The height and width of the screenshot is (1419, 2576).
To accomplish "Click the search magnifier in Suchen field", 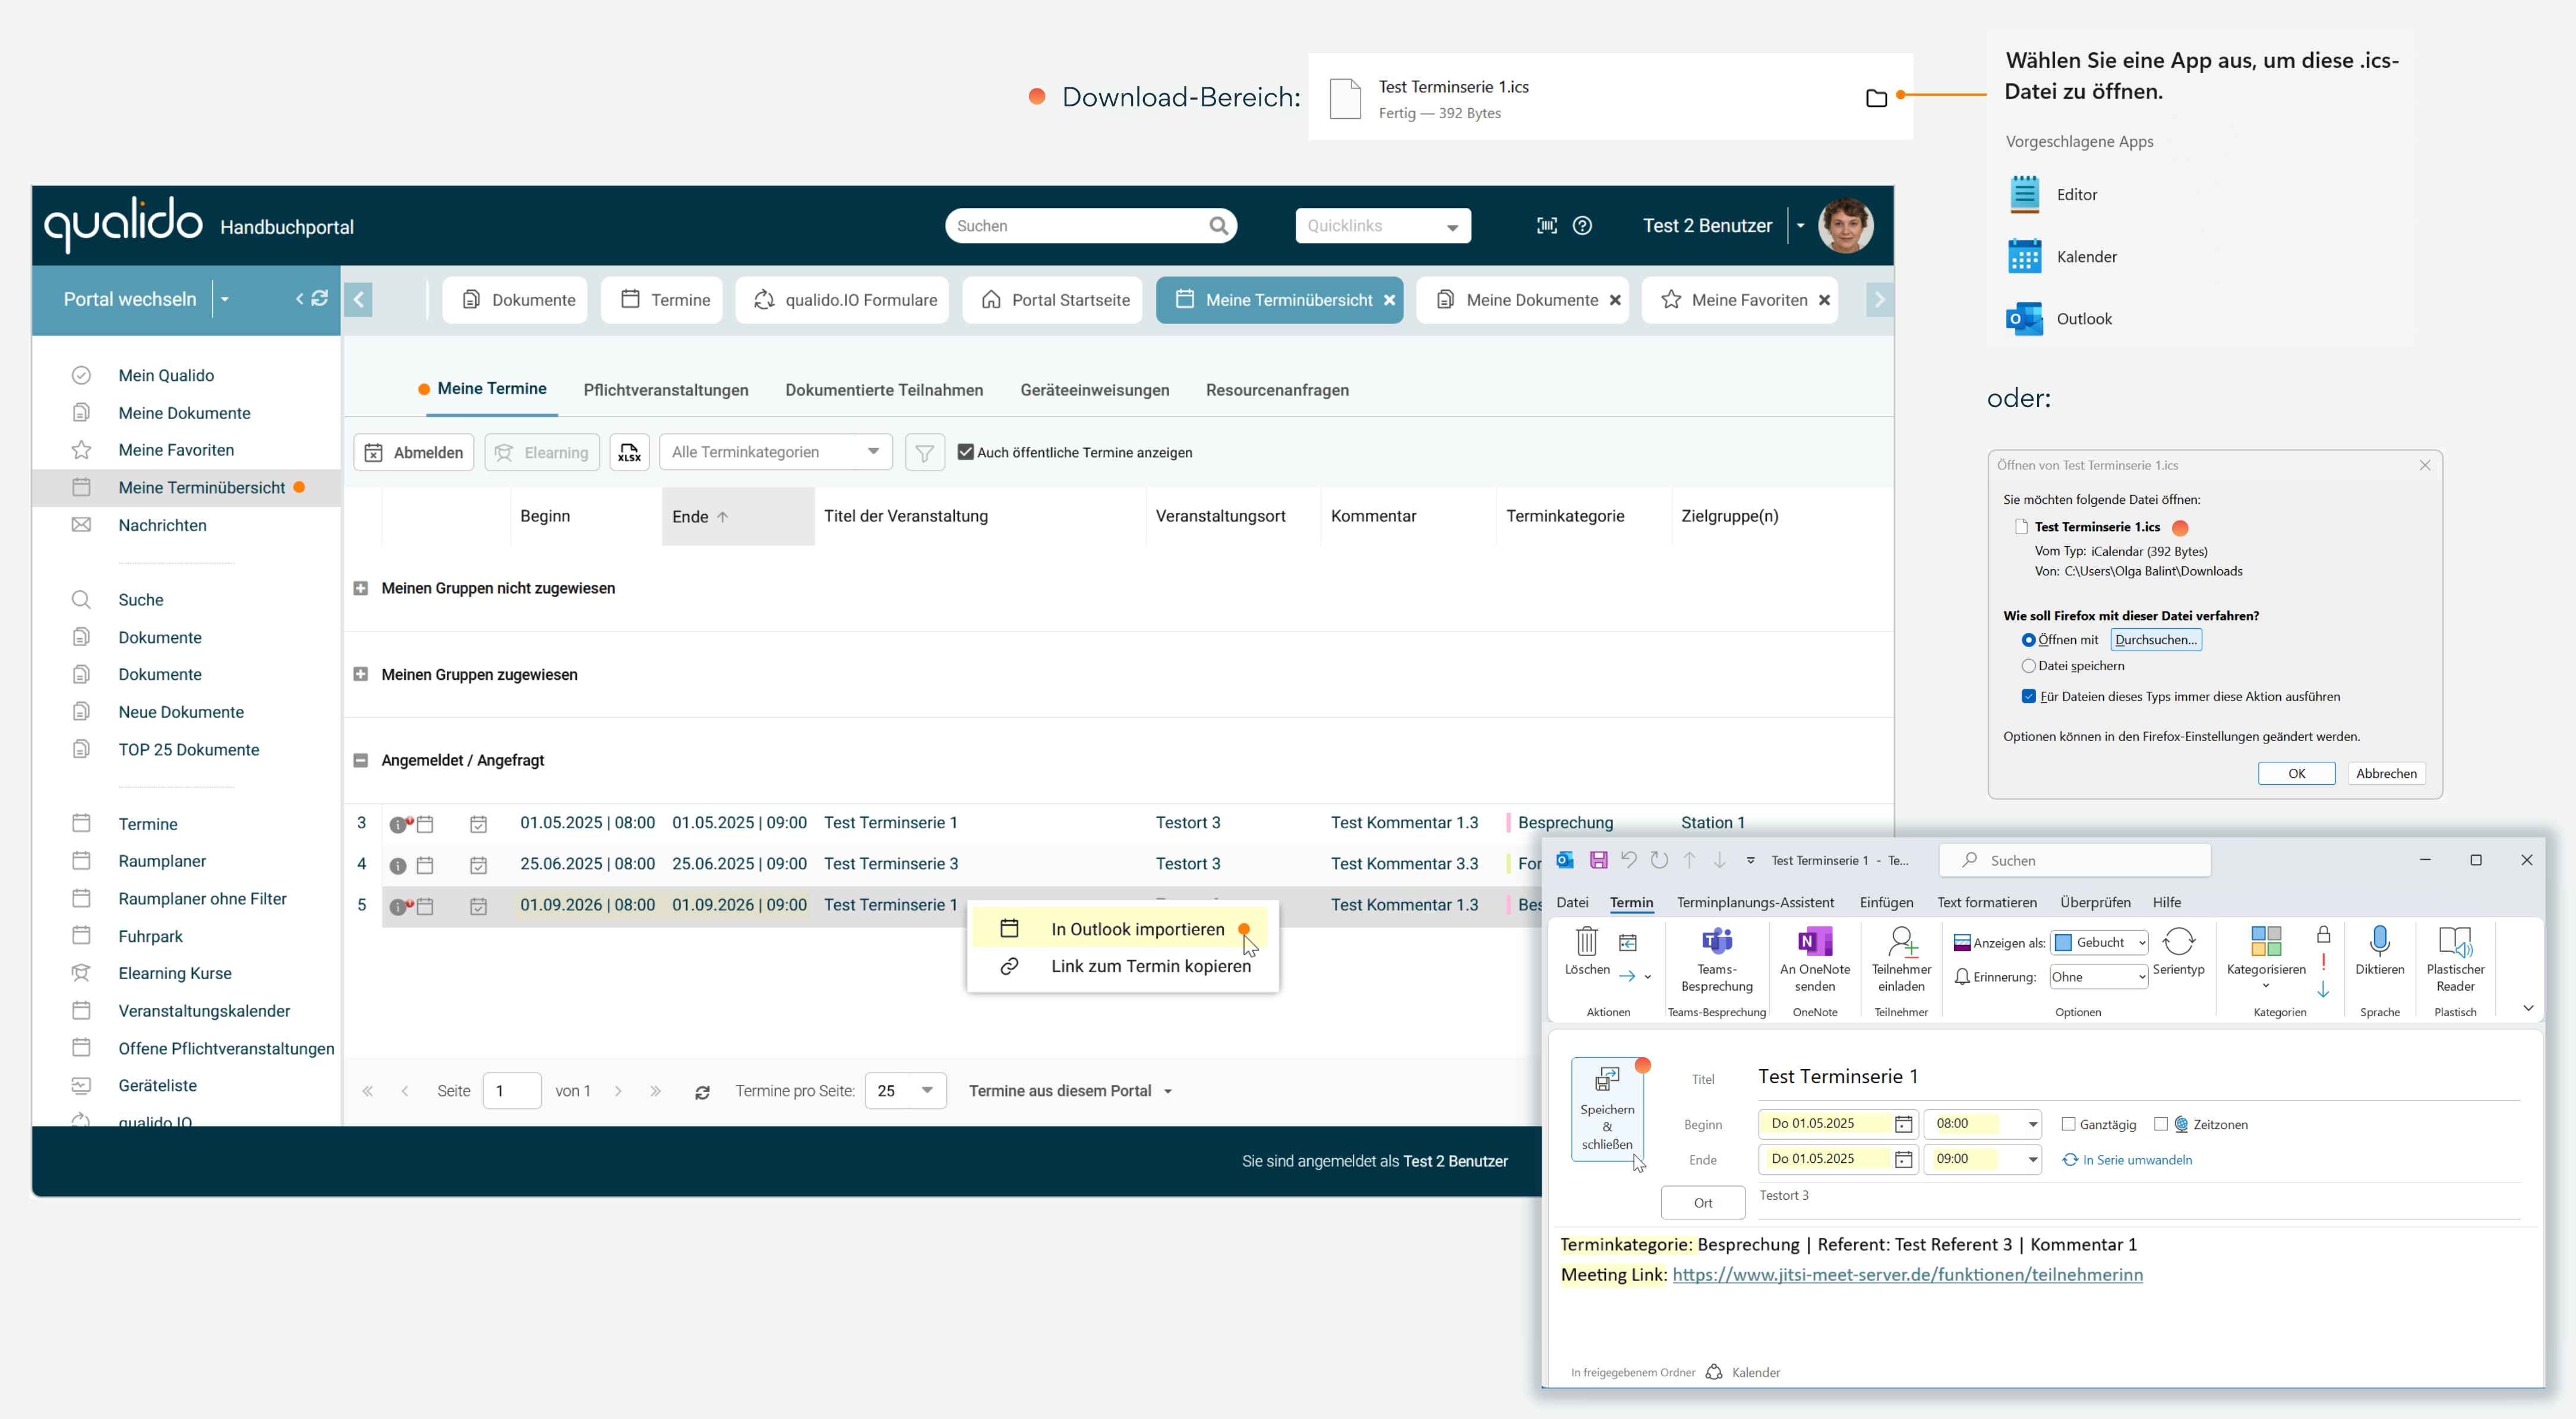I will (x=1218, y=226).
